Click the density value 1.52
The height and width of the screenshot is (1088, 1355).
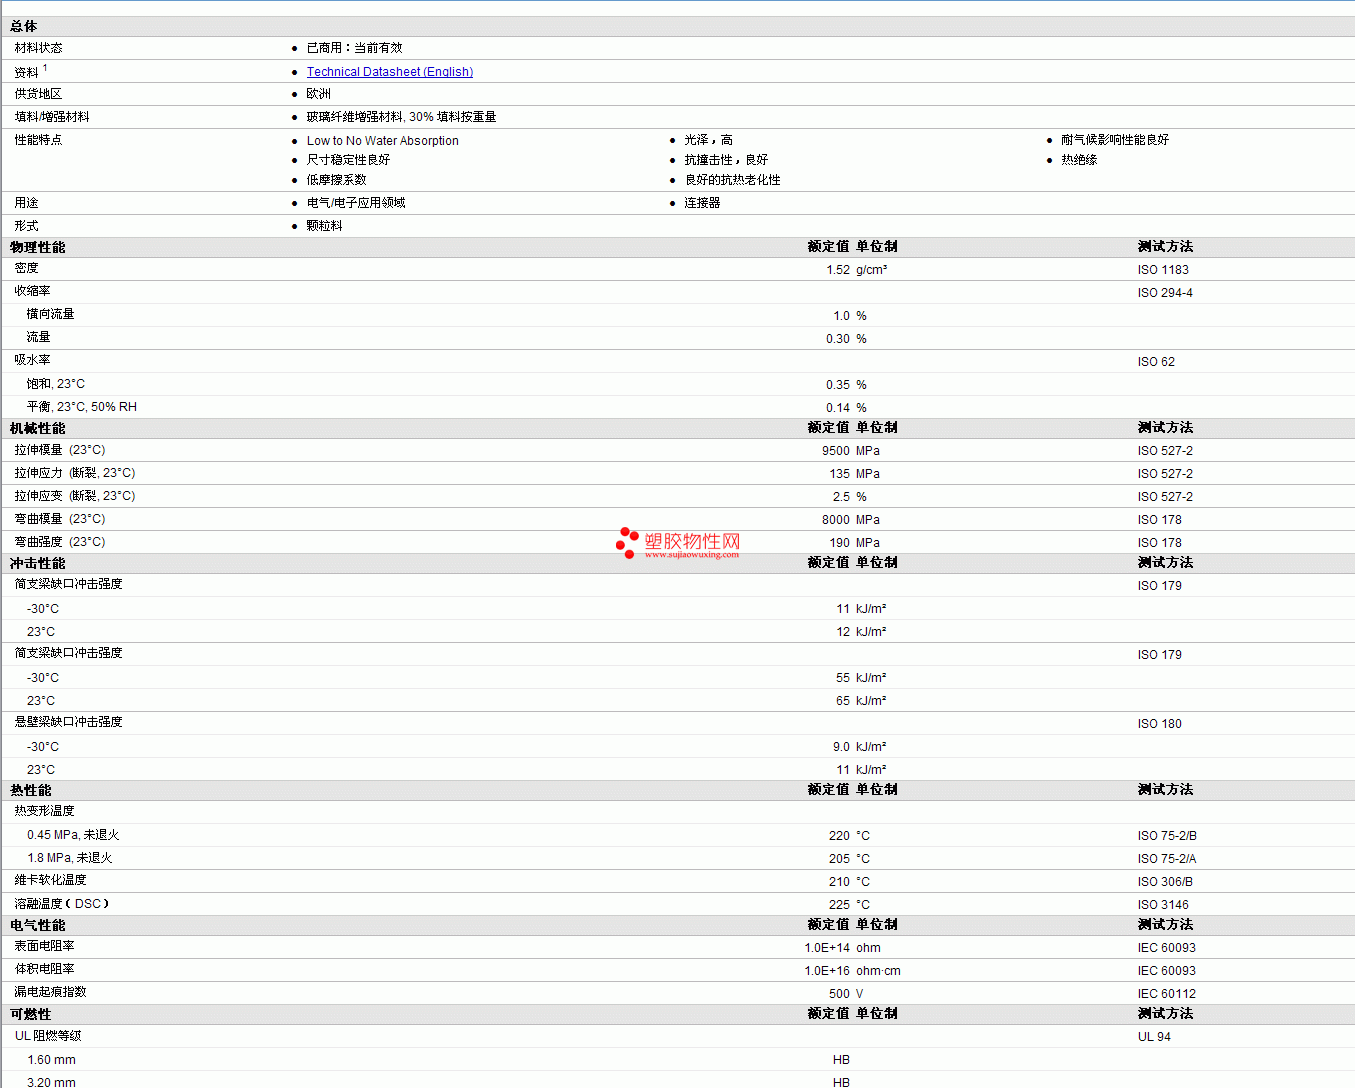click(837, 270)
